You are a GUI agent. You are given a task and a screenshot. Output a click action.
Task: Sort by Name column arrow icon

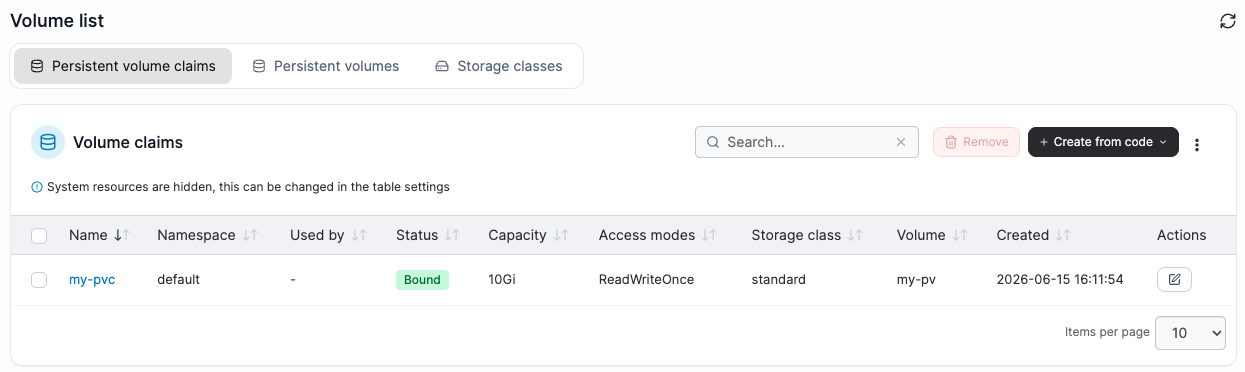[x=122, y=235]
